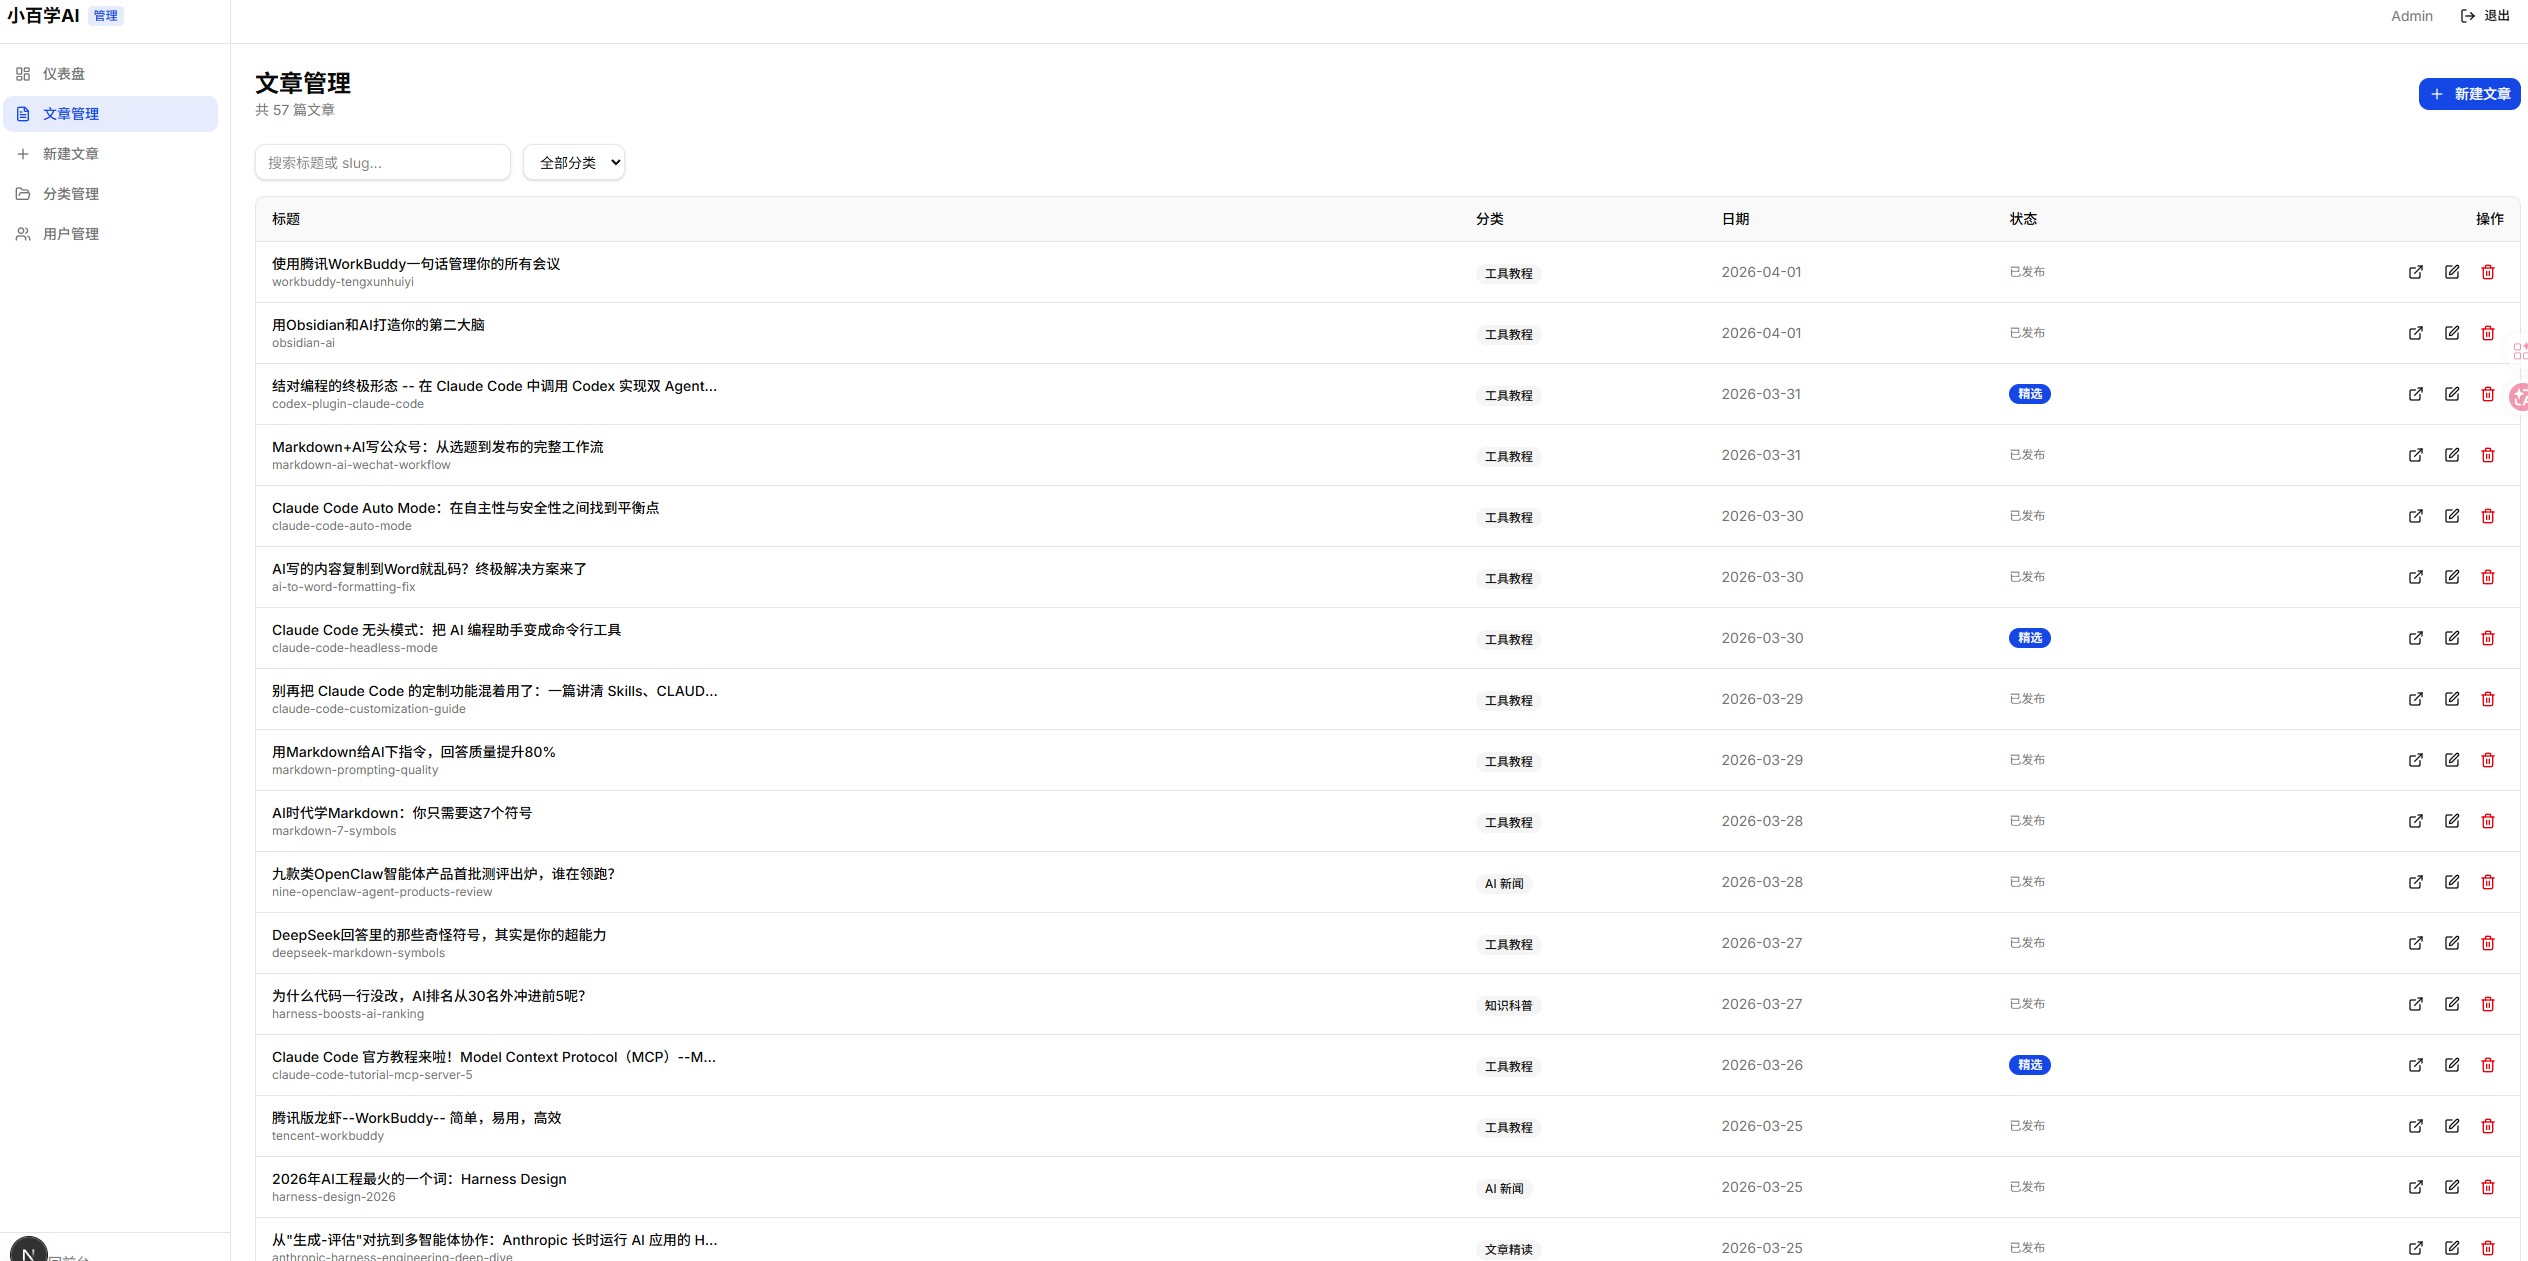
Task: Click the 精选 badge on MCP tutorial row
Action: [2029, 1065]
